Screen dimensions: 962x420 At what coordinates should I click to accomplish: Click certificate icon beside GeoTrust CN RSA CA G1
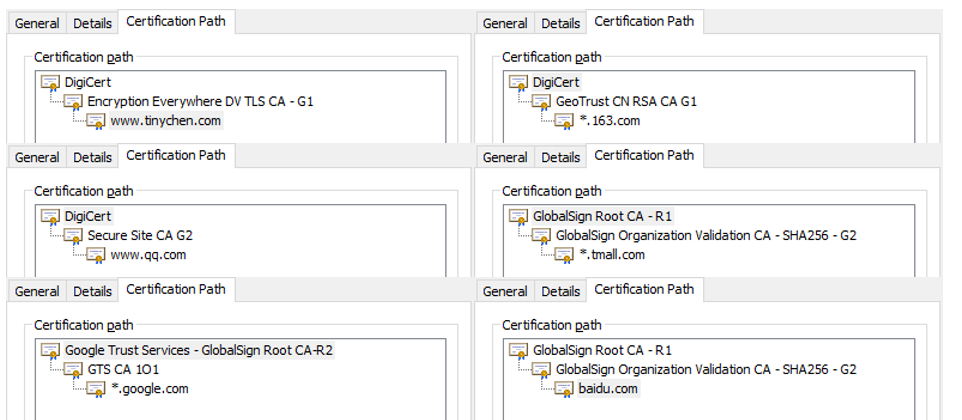[x=541, y=102]
